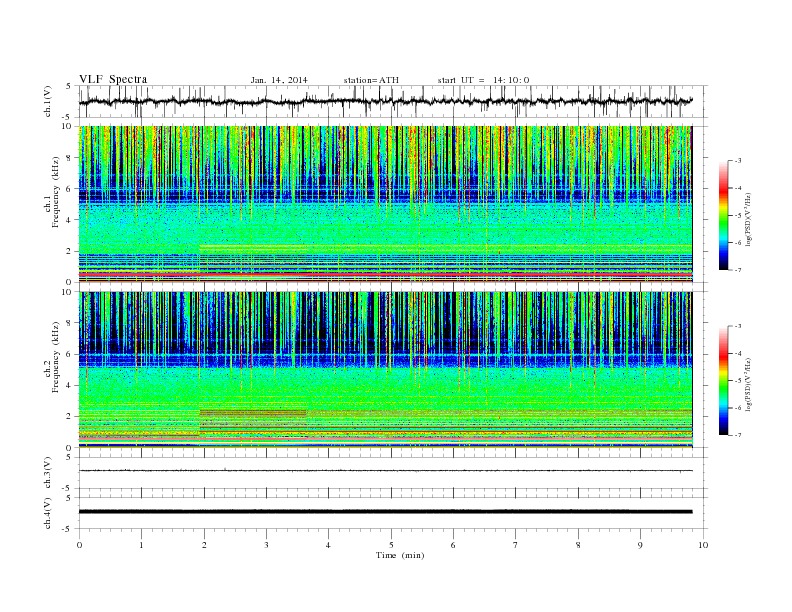Click the '-7' tick on ch.2 colorbar
Screen dimensions: 792x612
pyautogui.click(x=737, y=435)
